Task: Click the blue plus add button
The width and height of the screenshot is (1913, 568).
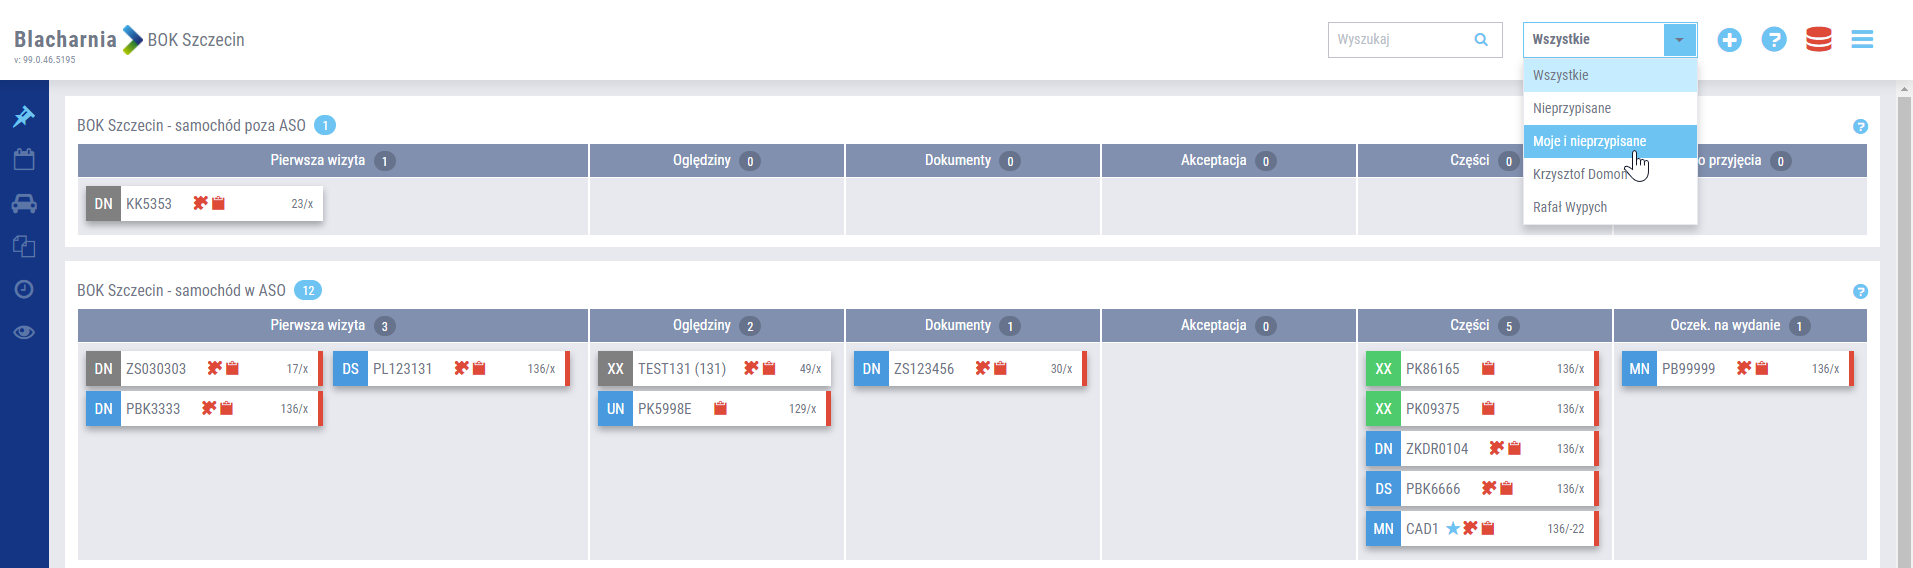Action: [1729, 40]
